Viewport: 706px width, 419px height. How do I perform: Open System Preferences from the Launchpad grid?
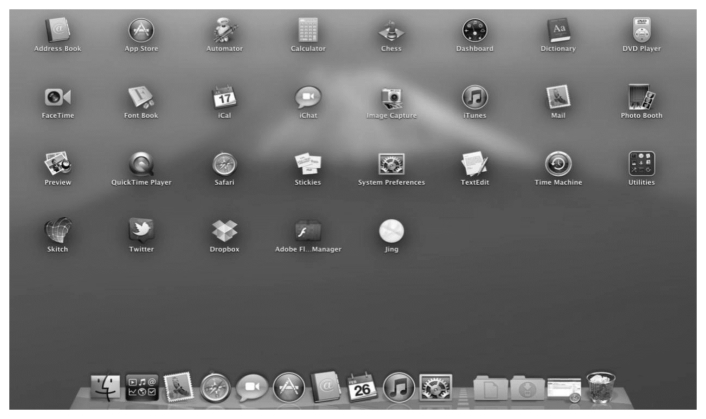pyautogui.click(x=391, y=164)
